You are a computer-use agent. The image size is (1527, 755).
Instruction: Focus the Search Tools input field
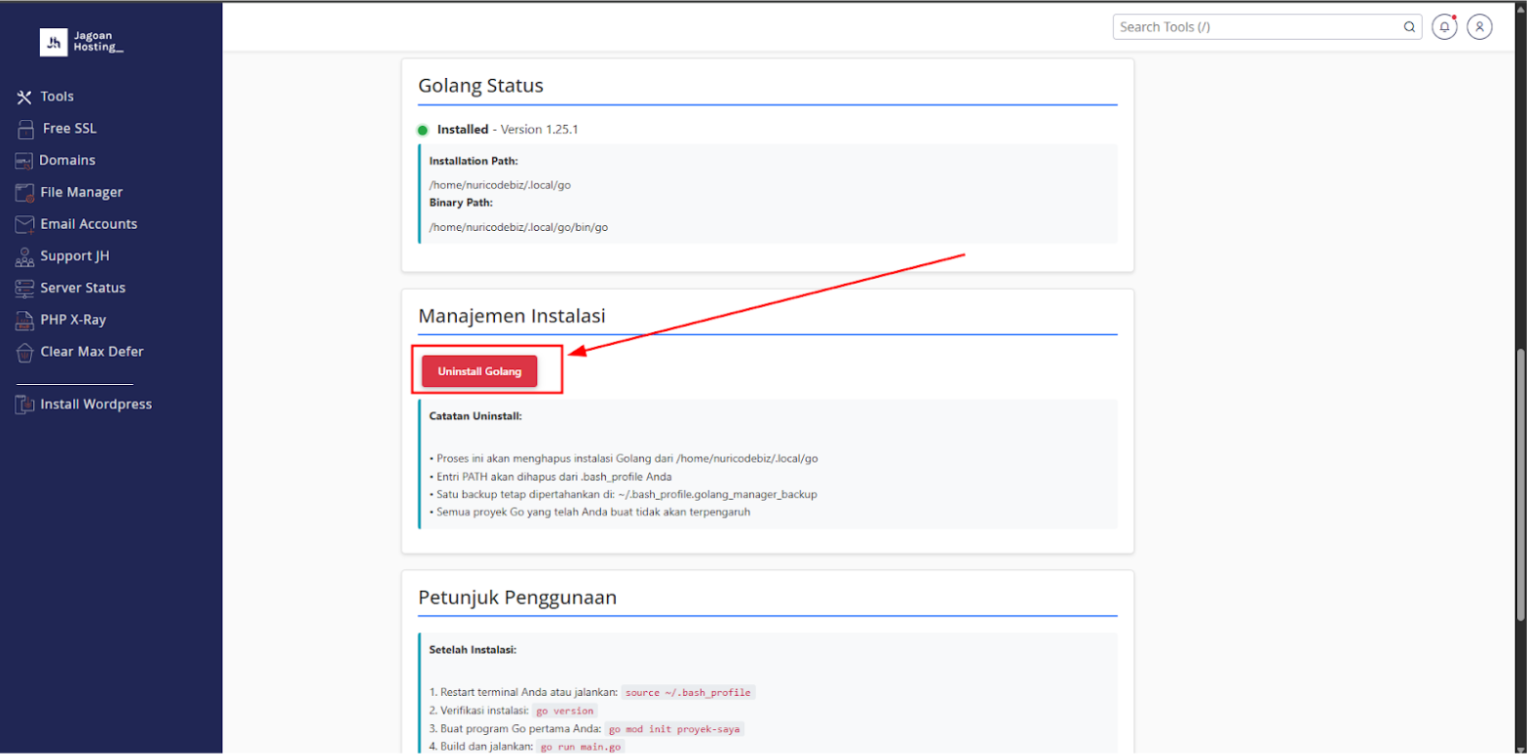coord(1255,27)
